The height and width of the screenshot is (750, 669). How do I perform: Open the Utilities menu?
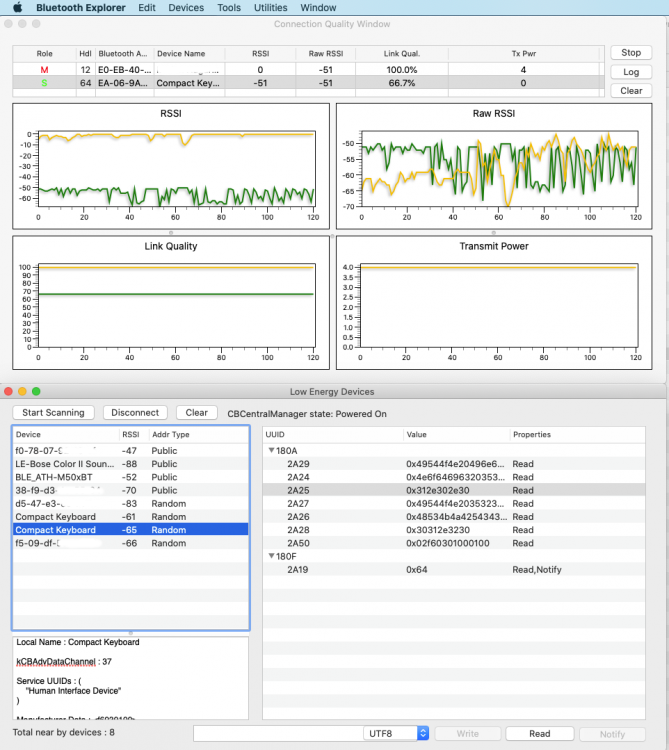pos(270,7)
